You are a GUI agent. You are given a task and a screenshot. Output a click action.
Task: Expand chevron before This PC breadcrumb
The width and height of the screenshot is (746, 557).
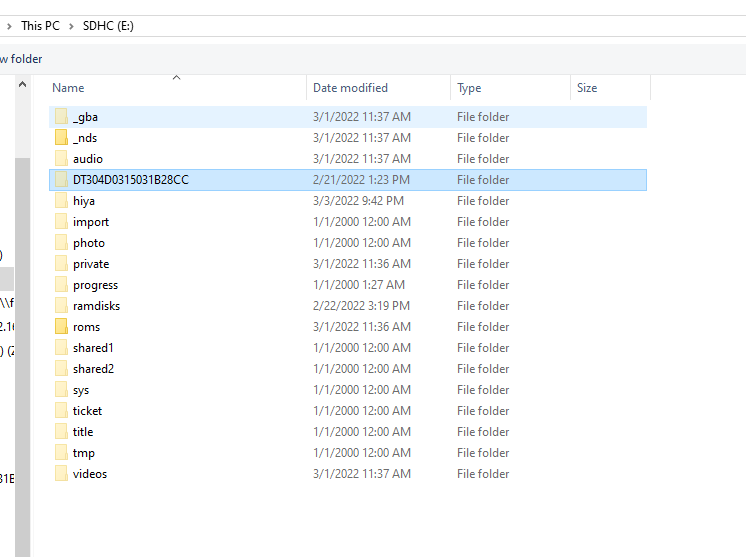click(9, 26)
